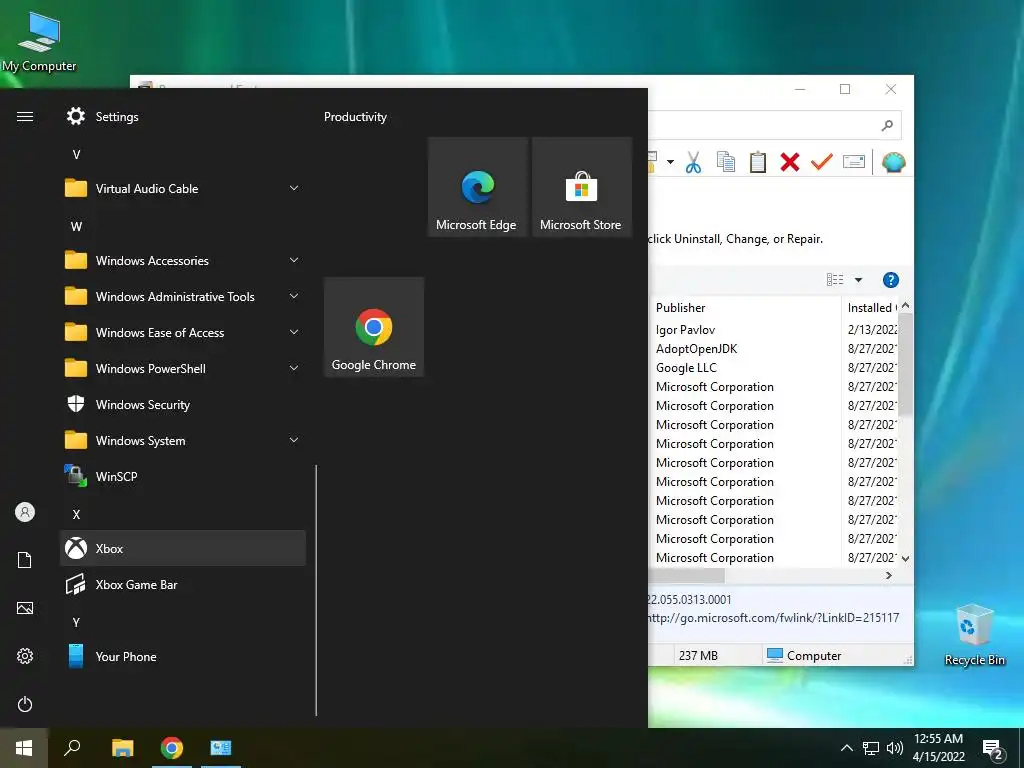This screenshot has height=768, width=1024.
Task: Expand the Windows Accessories chevron
Action: point(294,260)
